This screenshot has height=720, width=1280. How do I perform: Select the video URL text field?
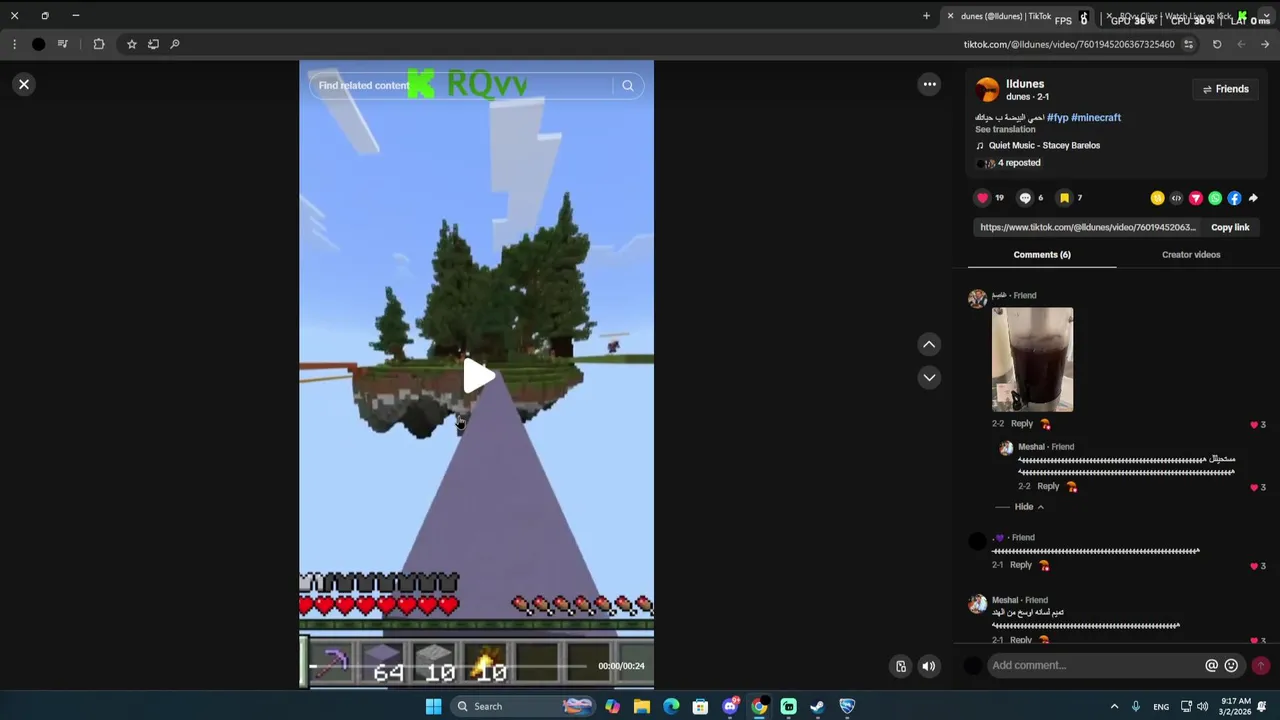1088,228
